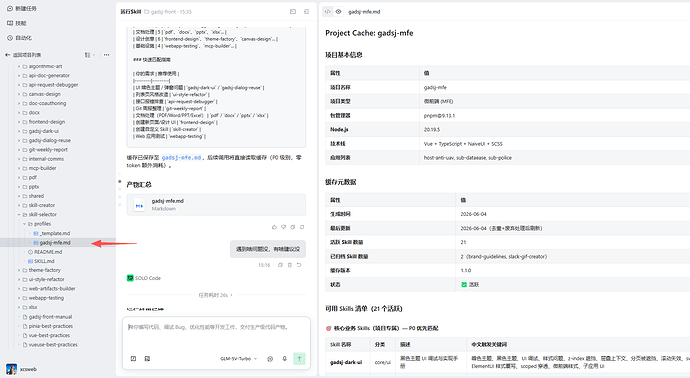690x378 pixels.
Task: Collapse the profiles folder
Action: pyautogui.click(x=24, y=224)
